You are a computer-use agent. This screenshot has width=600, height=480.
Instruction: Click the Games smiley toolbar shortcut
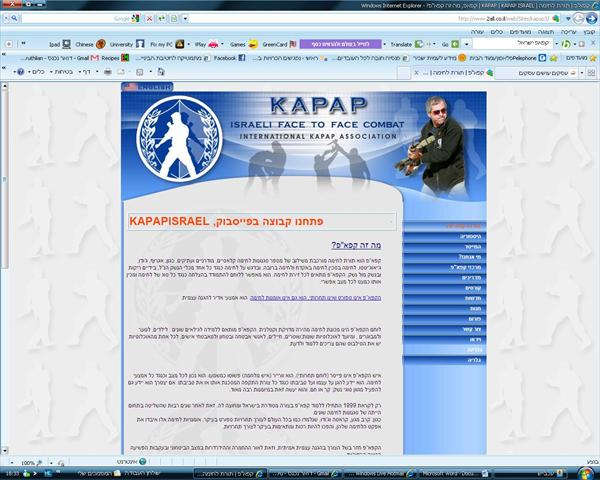pos(244,44)
